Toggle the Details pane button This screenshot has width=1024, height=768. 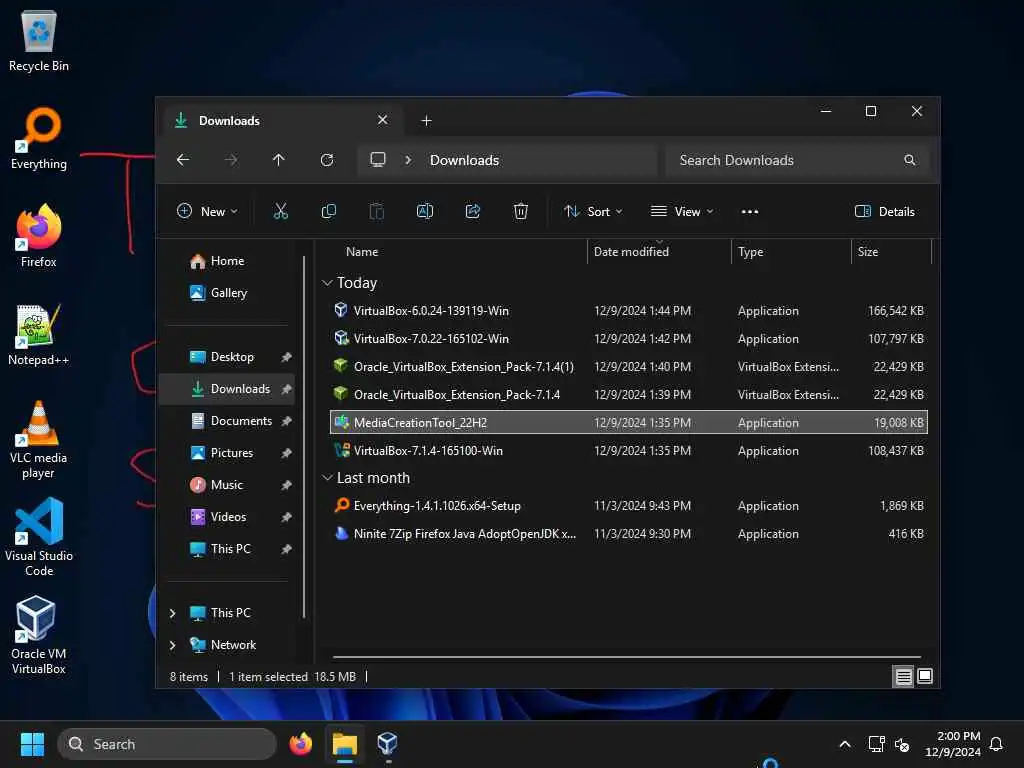click(x=885, y=212)
